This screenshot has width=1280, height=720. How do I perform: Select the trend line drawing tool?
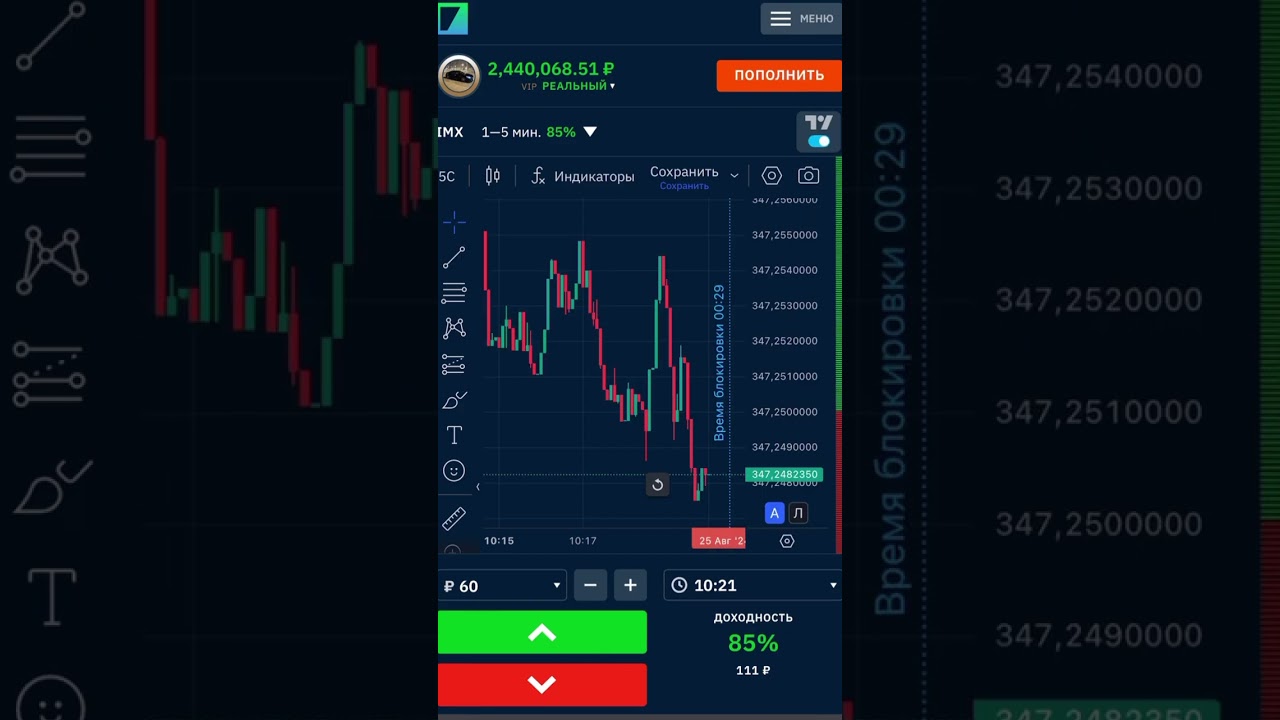point(454,258)
